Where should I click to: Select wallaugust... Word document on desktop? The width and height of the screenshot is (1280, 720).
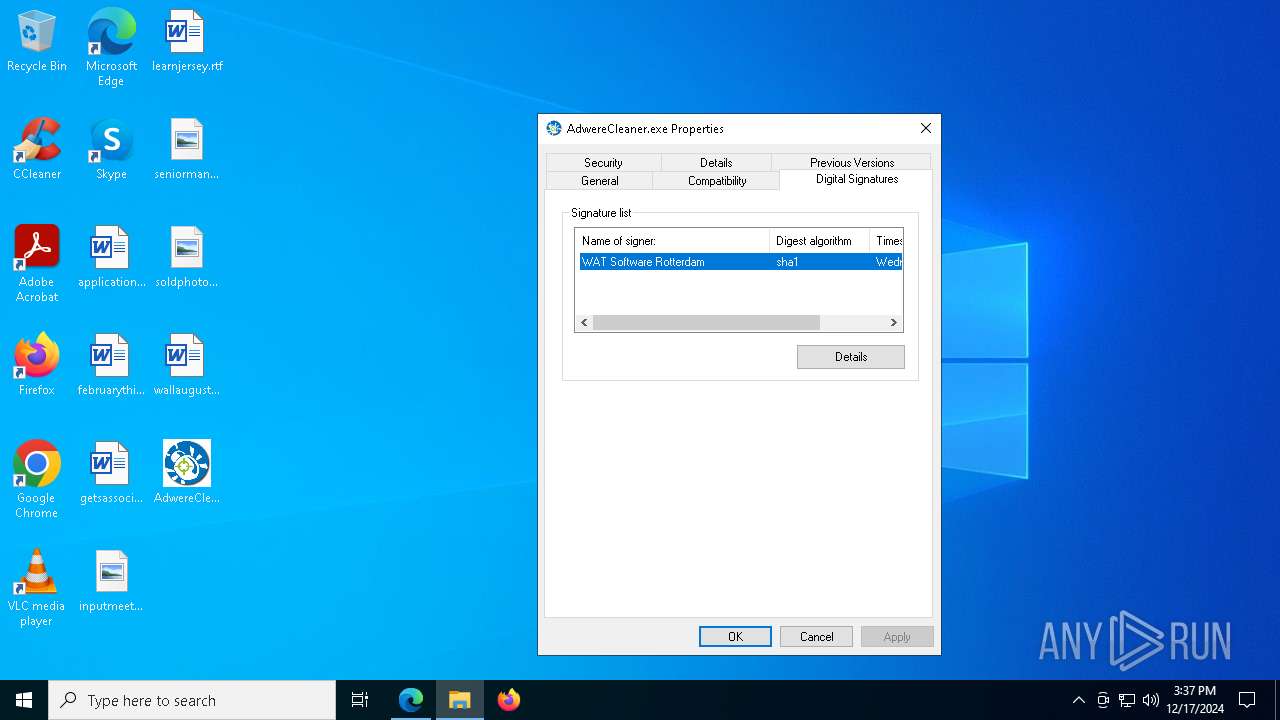click(187, 365)
